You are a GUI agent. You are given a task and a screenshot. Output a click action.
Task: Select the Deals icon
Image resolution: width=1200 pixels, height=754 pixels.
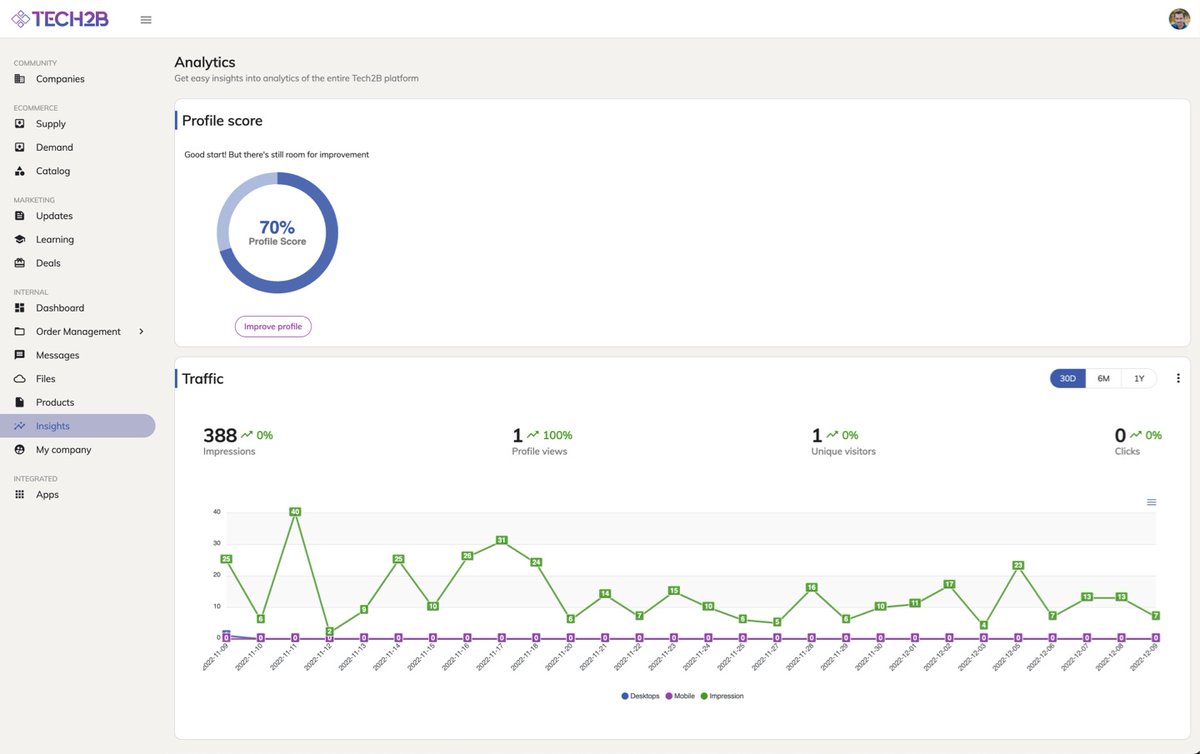tap(22, 262)
